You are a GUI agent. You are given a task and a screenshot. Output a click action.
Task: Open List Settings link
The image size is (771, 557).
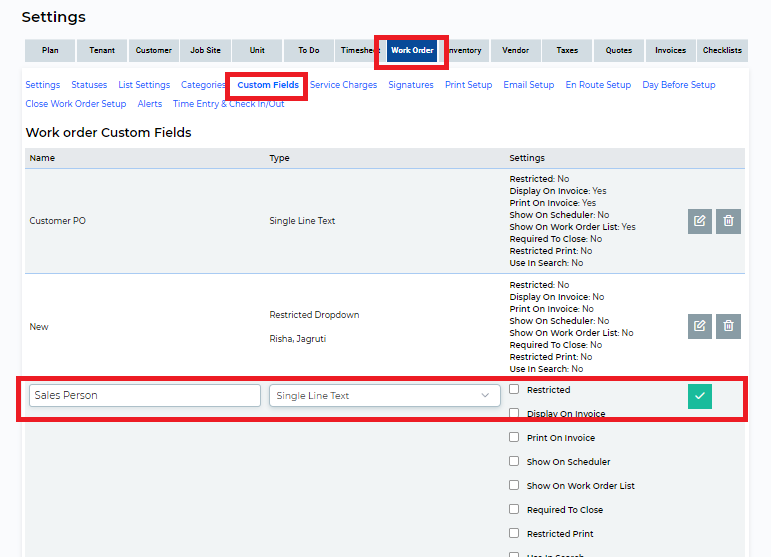[x=144, y=85]
